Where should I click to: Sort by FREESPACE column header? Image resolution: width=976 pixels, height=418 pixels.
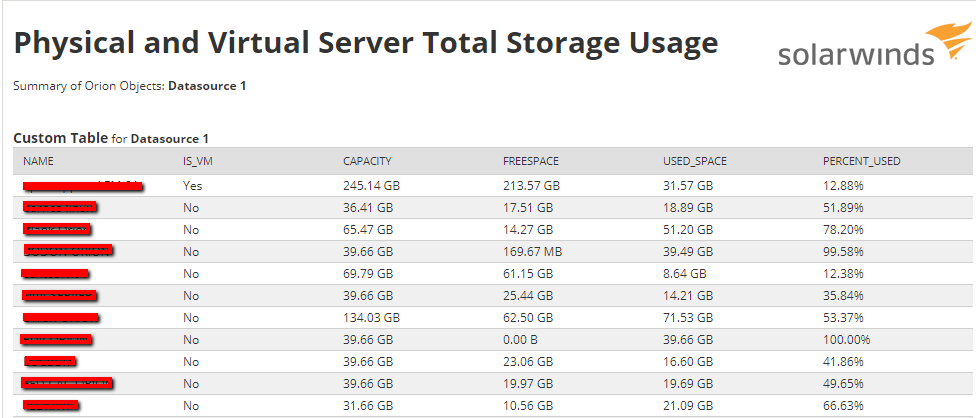pos(531,161)
